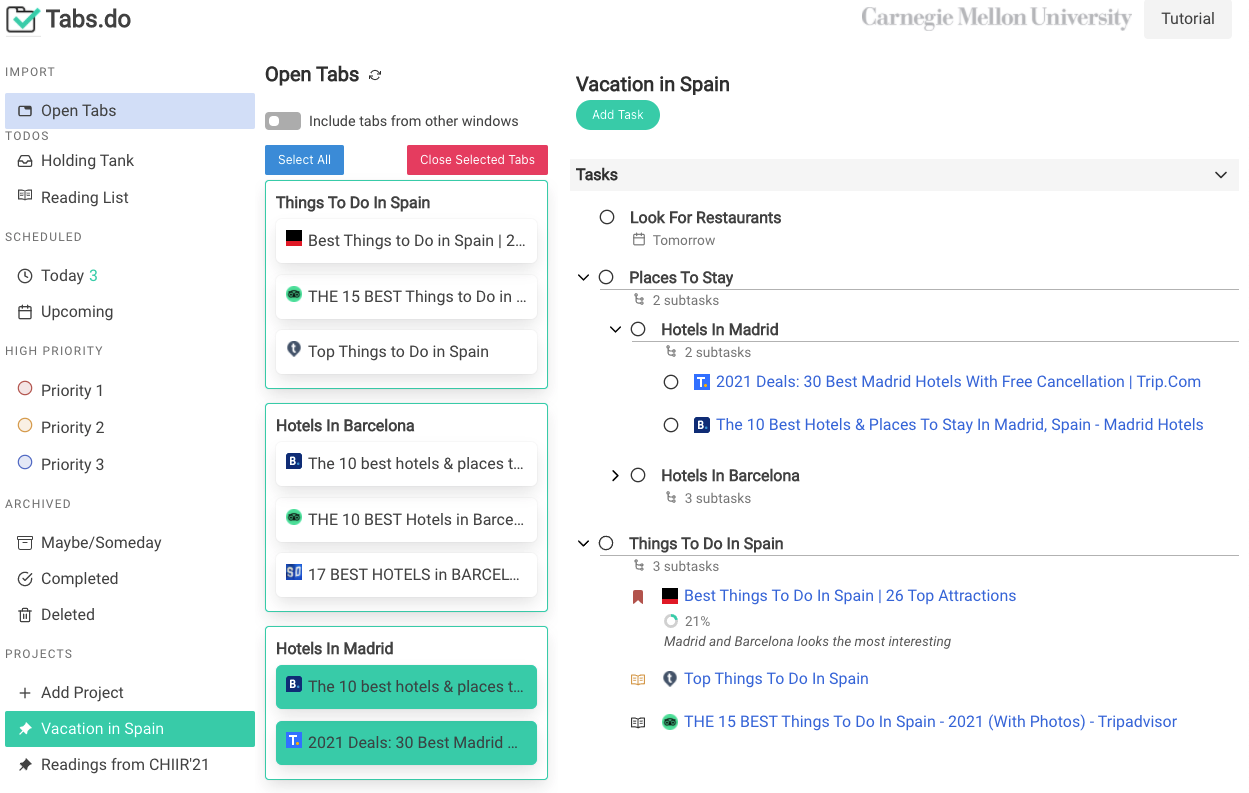Check off the Hotels In Madrid task
Image resolution: width=1249 pixels, height=793 pixels.
(639, 329)
